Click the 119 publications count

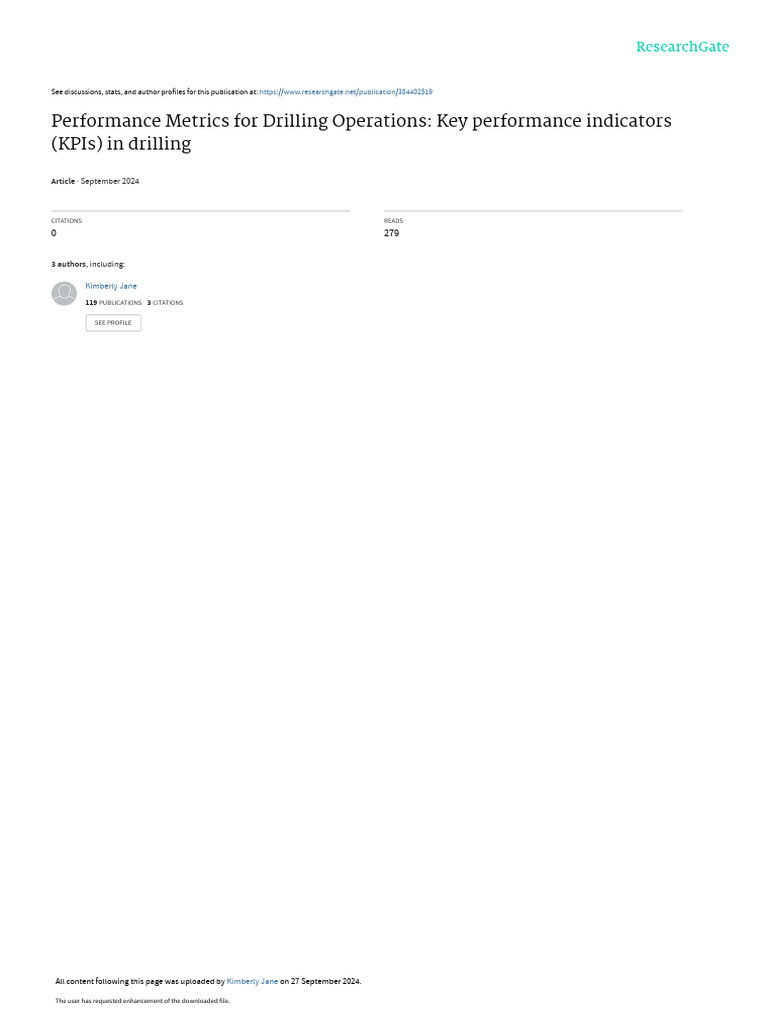(x=114, y=303)
